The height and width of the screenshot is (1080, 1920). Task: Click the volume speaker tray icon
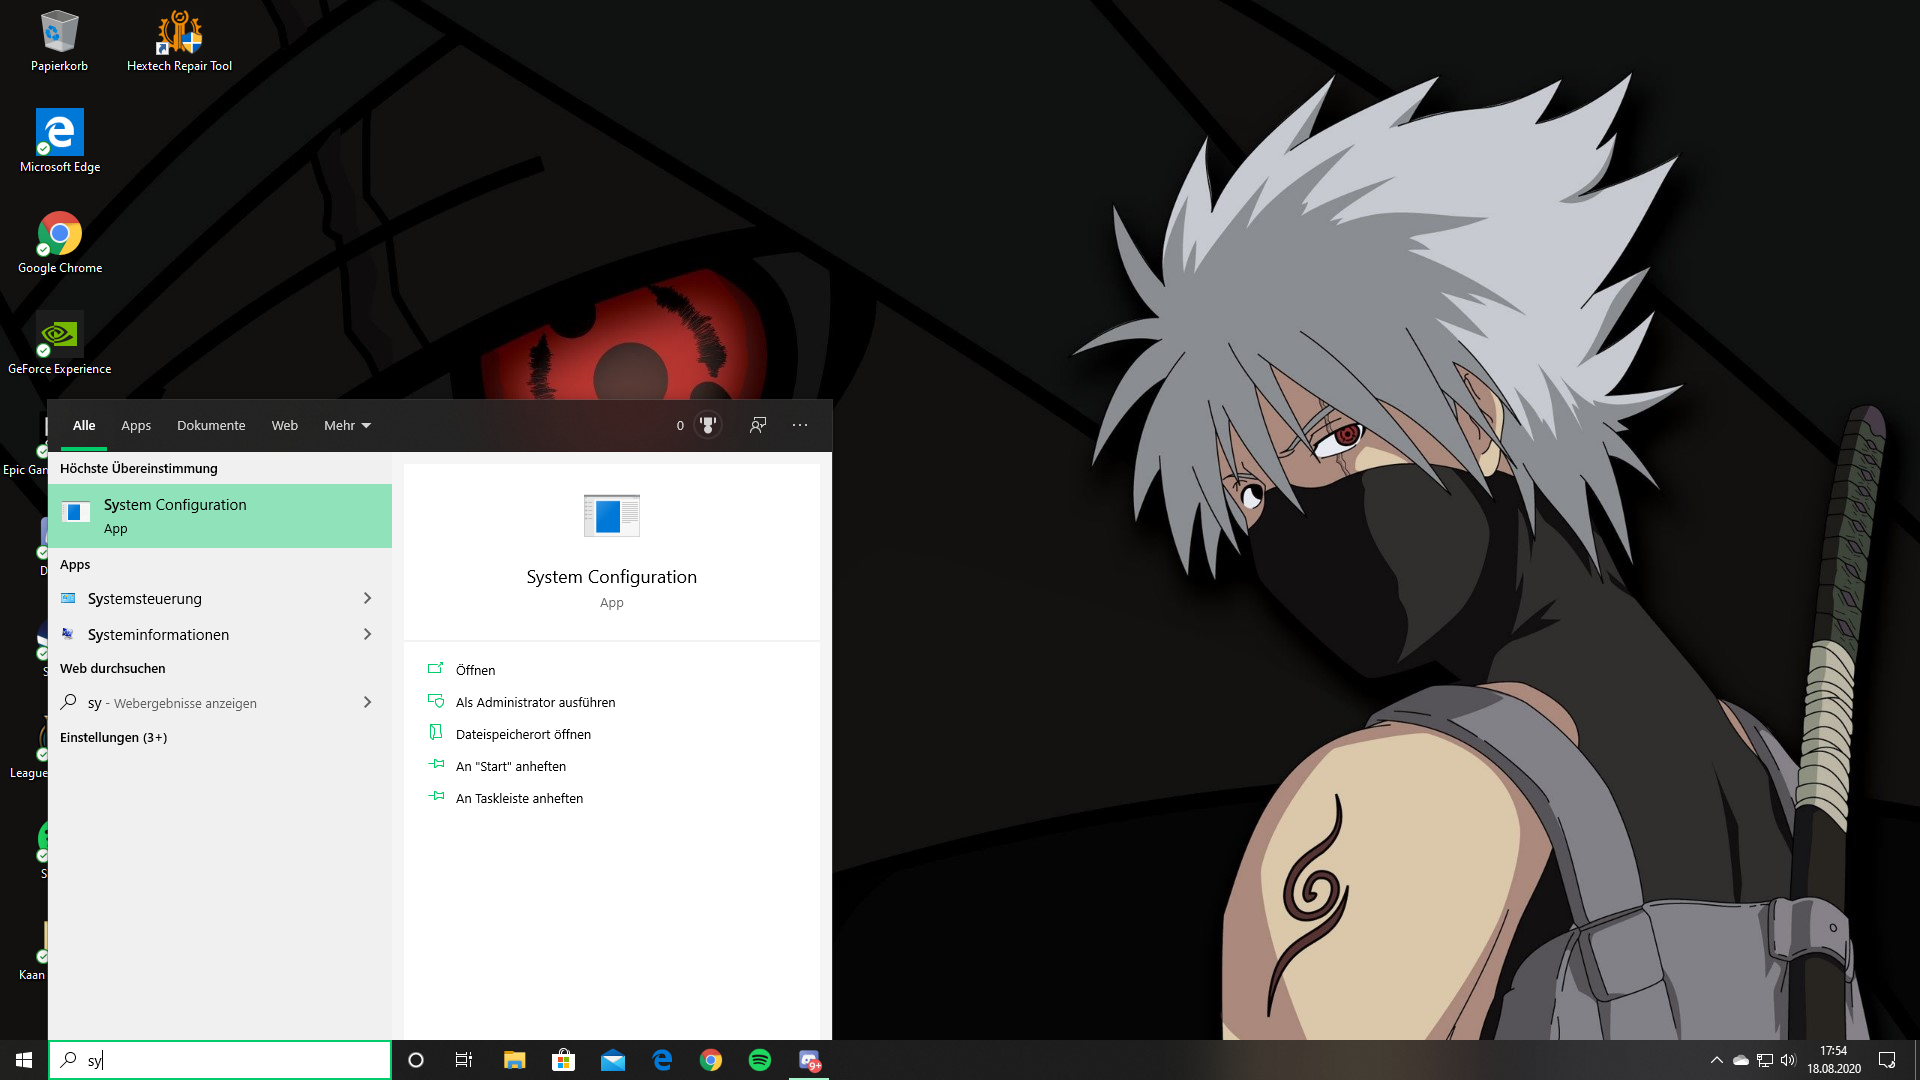(x=1788, y=1060)
